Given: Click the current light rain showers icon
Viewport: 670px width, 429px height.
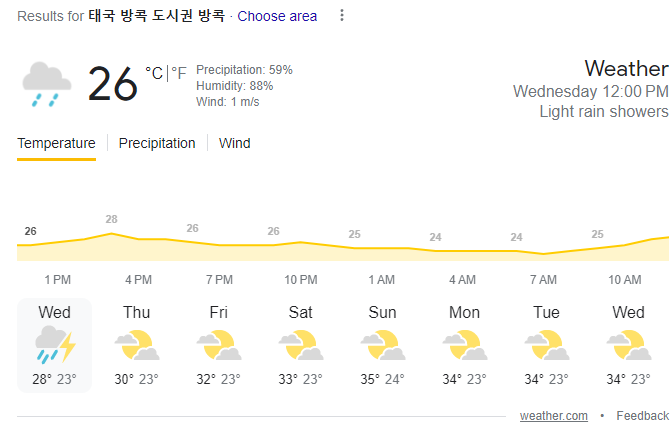Looking at the screenshot, I should coord(46,84).
